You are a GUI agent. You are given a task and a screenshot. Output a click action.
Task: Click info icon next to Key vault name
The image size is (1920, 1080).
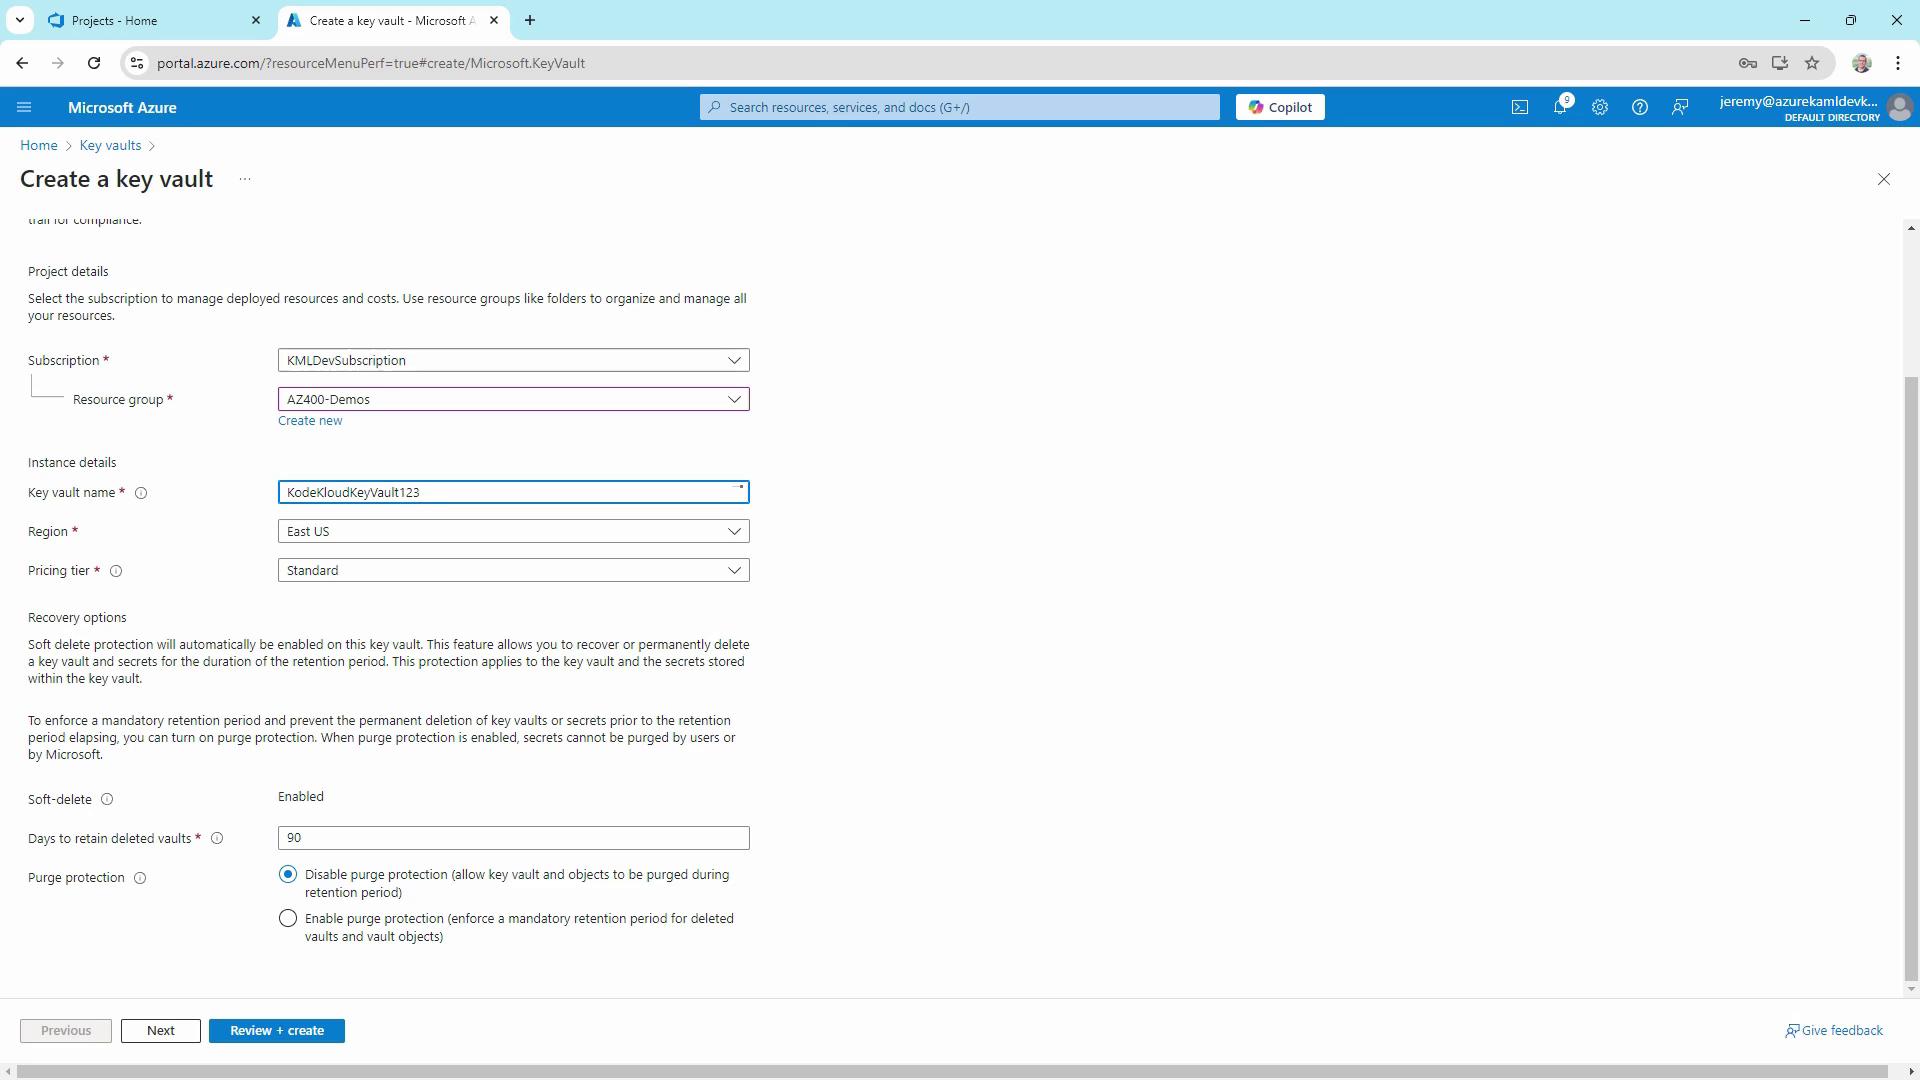(x=141, y=493)
